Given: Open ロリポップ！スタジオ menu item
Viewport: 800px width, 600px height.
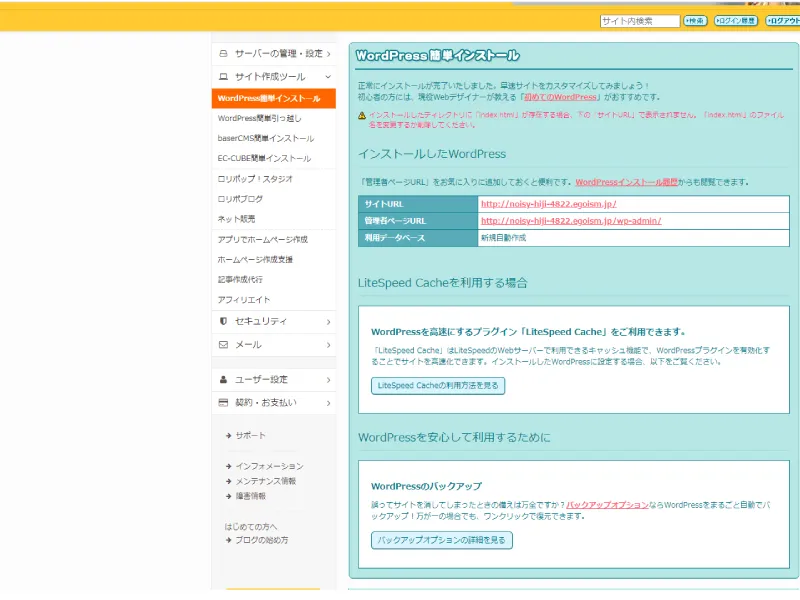Looking at the screenshot, I should click(255, 179).
